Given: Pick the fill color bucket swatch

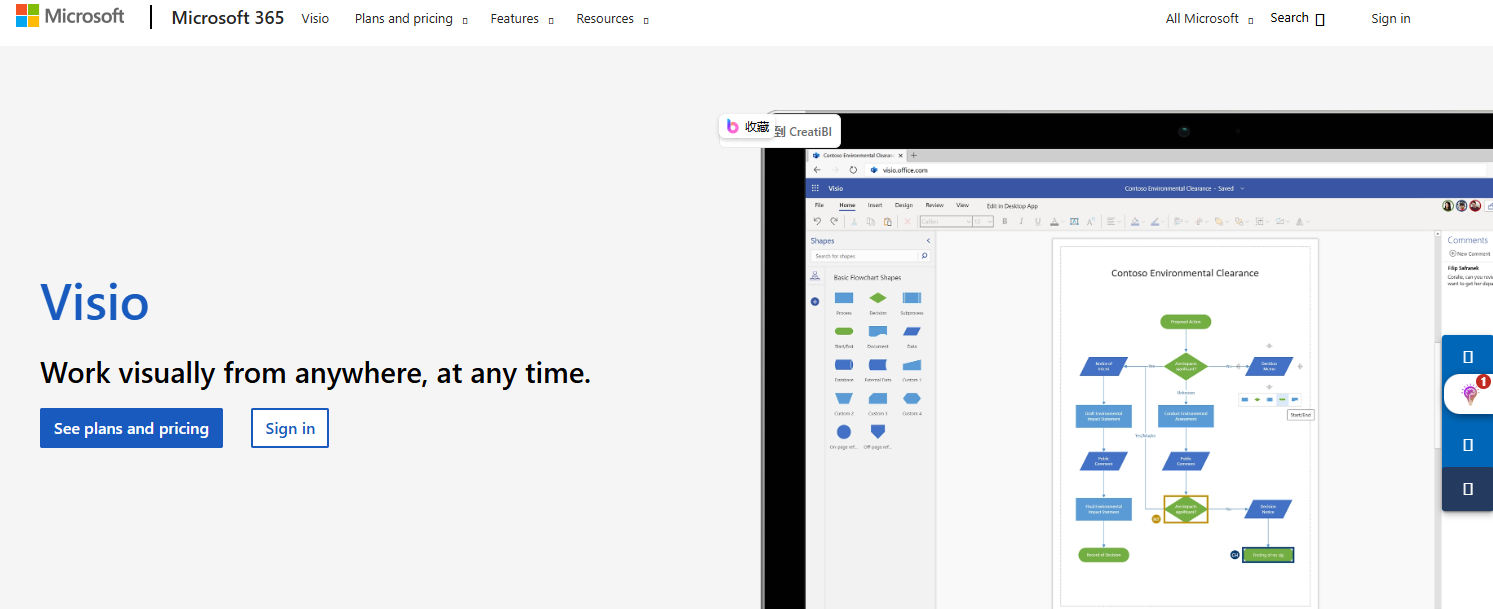Looking at the screenshot, I should click(1137, 222).
